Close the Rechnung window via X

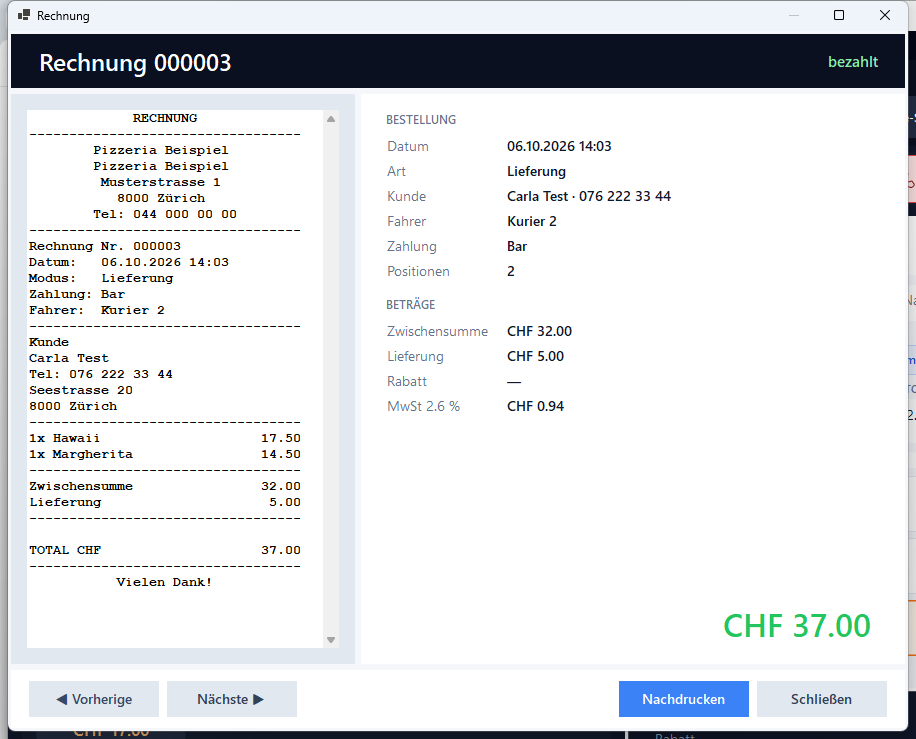[885, 15]
